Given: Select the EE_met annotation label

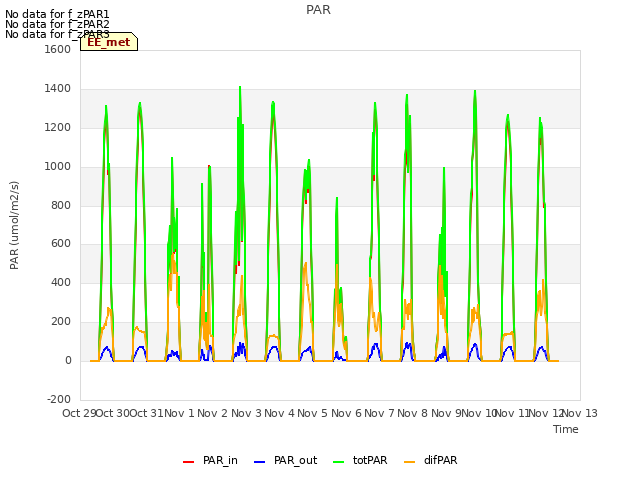Looking at the screenshot, I should click(x=109, y=42).
